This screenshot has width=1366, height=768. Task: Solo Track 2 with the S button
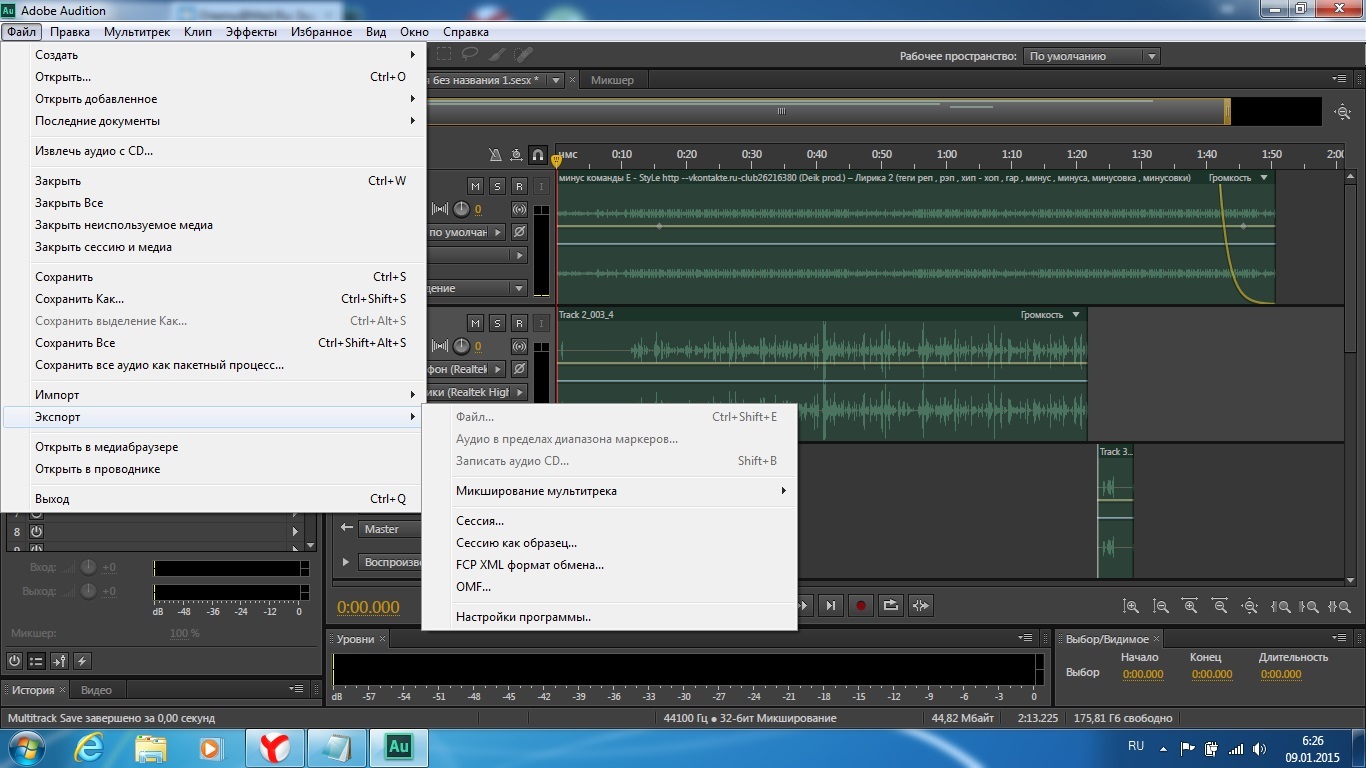click(x=497, y=323)
